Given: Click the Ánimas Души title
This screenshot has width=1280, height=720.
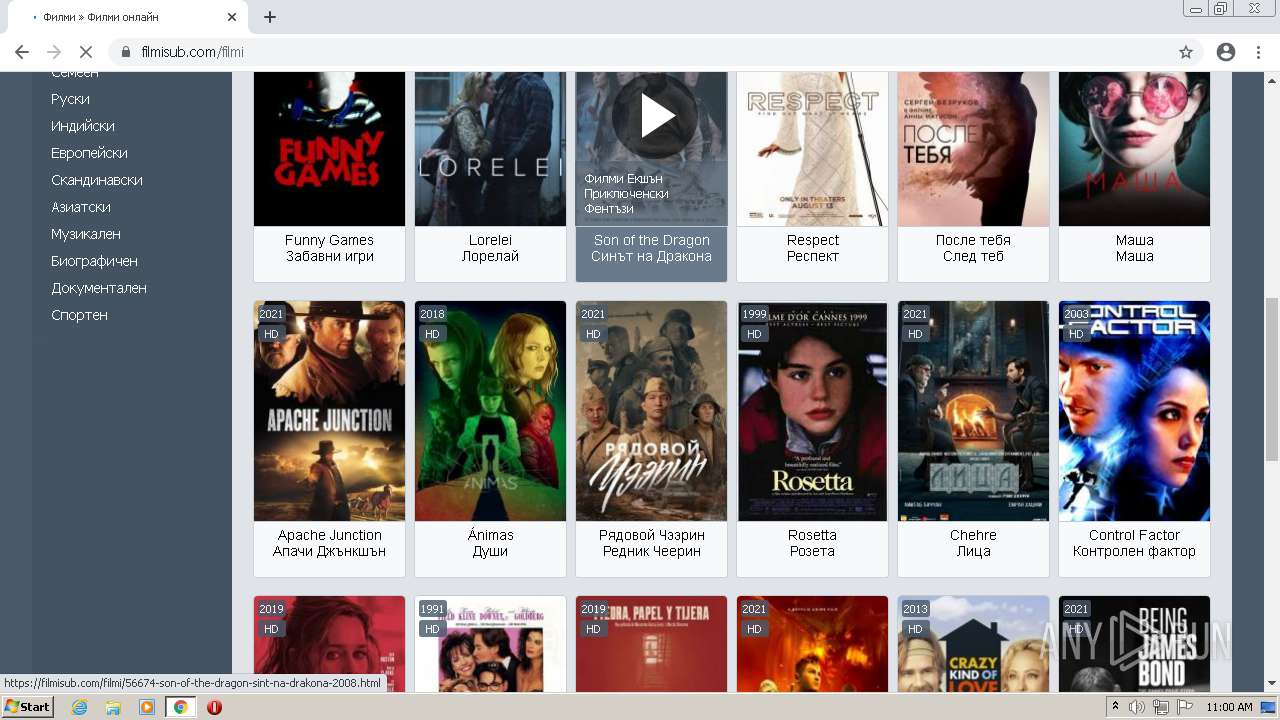Looking at the screenshot, I should [x=490, y=543].
